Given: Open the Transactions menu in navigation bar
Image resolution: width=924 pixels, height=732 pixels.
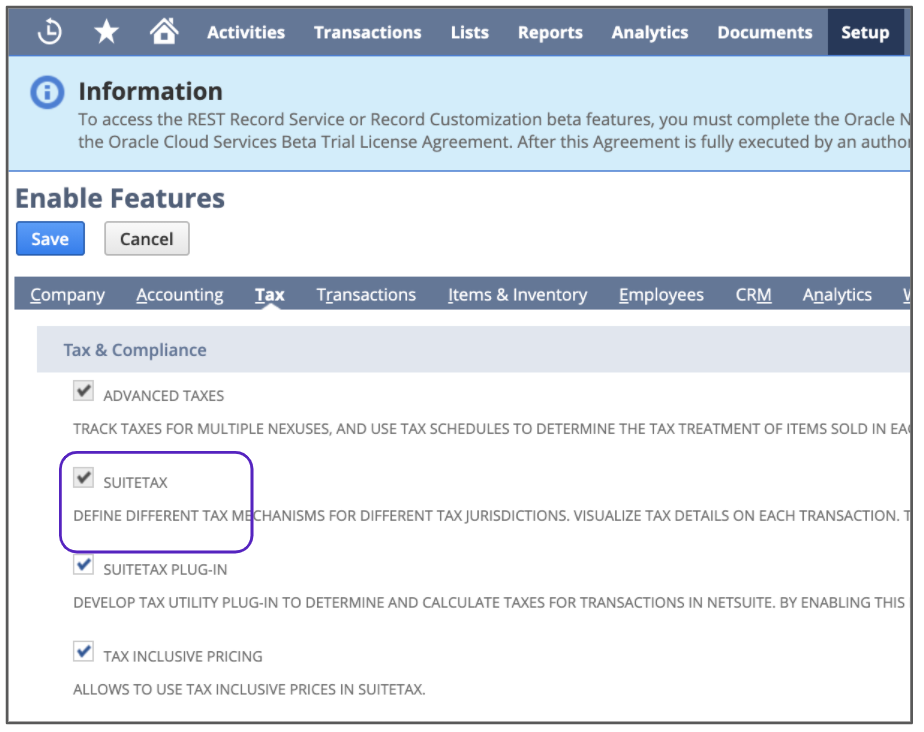Looking at the screenshot, I should pyautogui.click(x=367, y=33).
